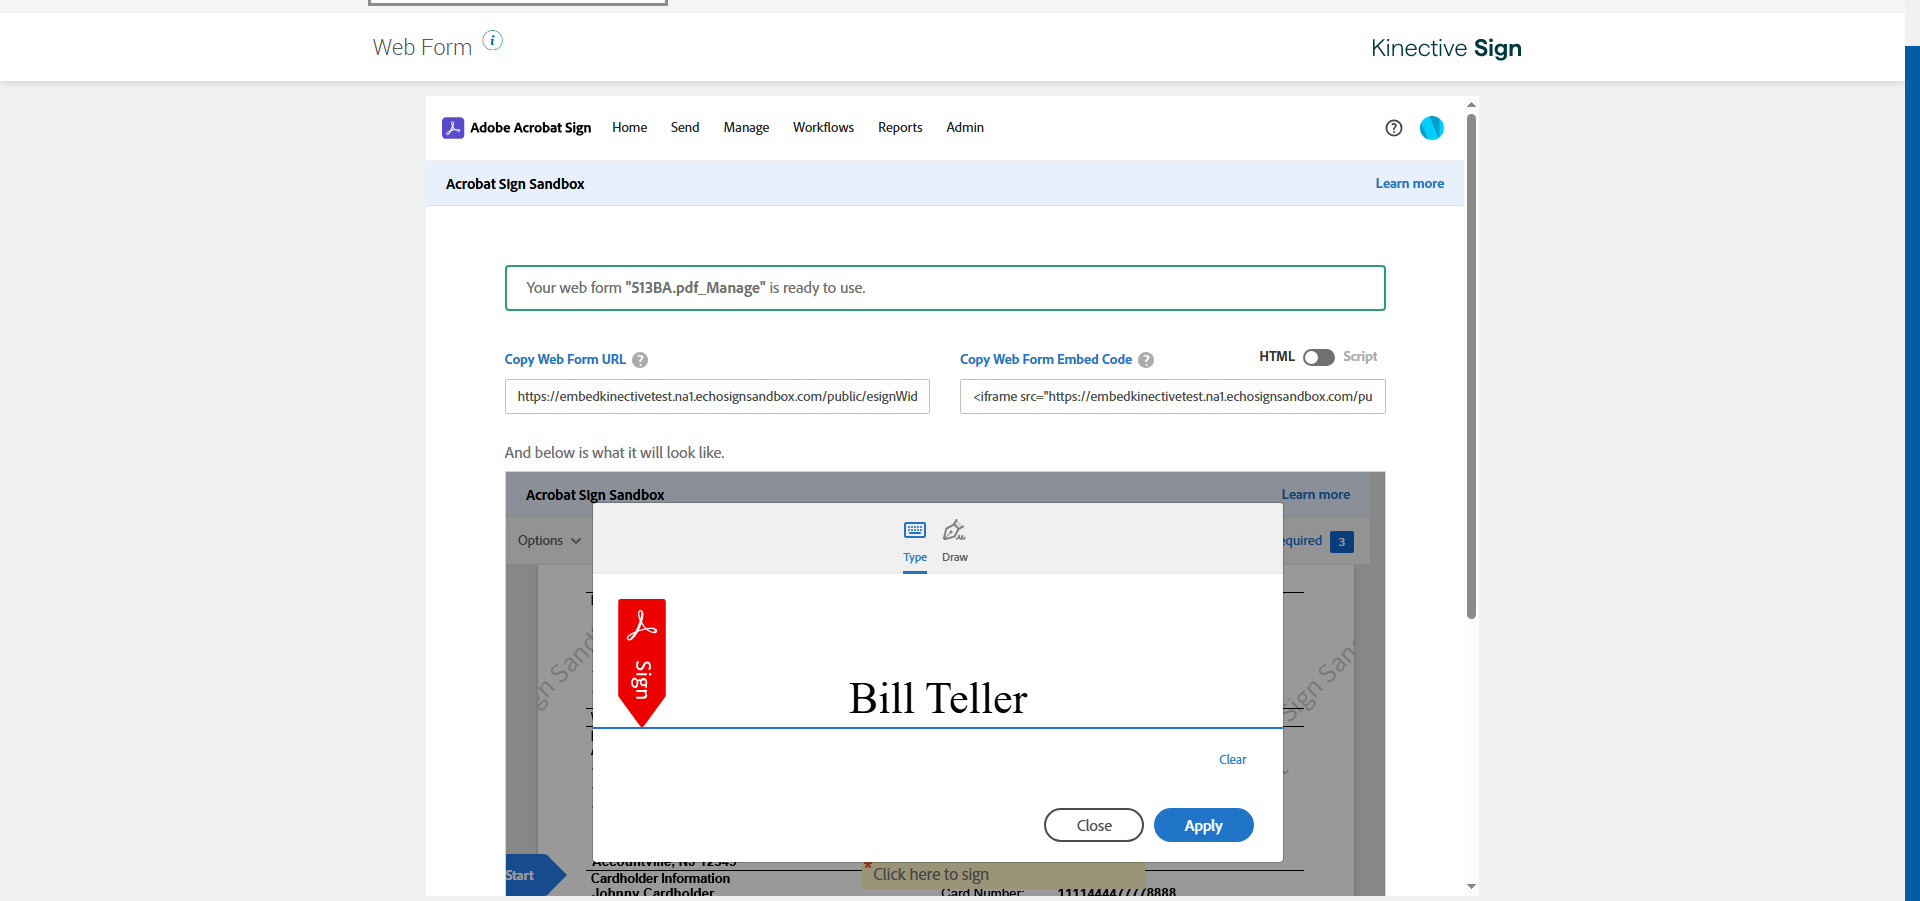Open the Admin menu
This screenshot has width=1920, height=901.
(x=965, y=128)
